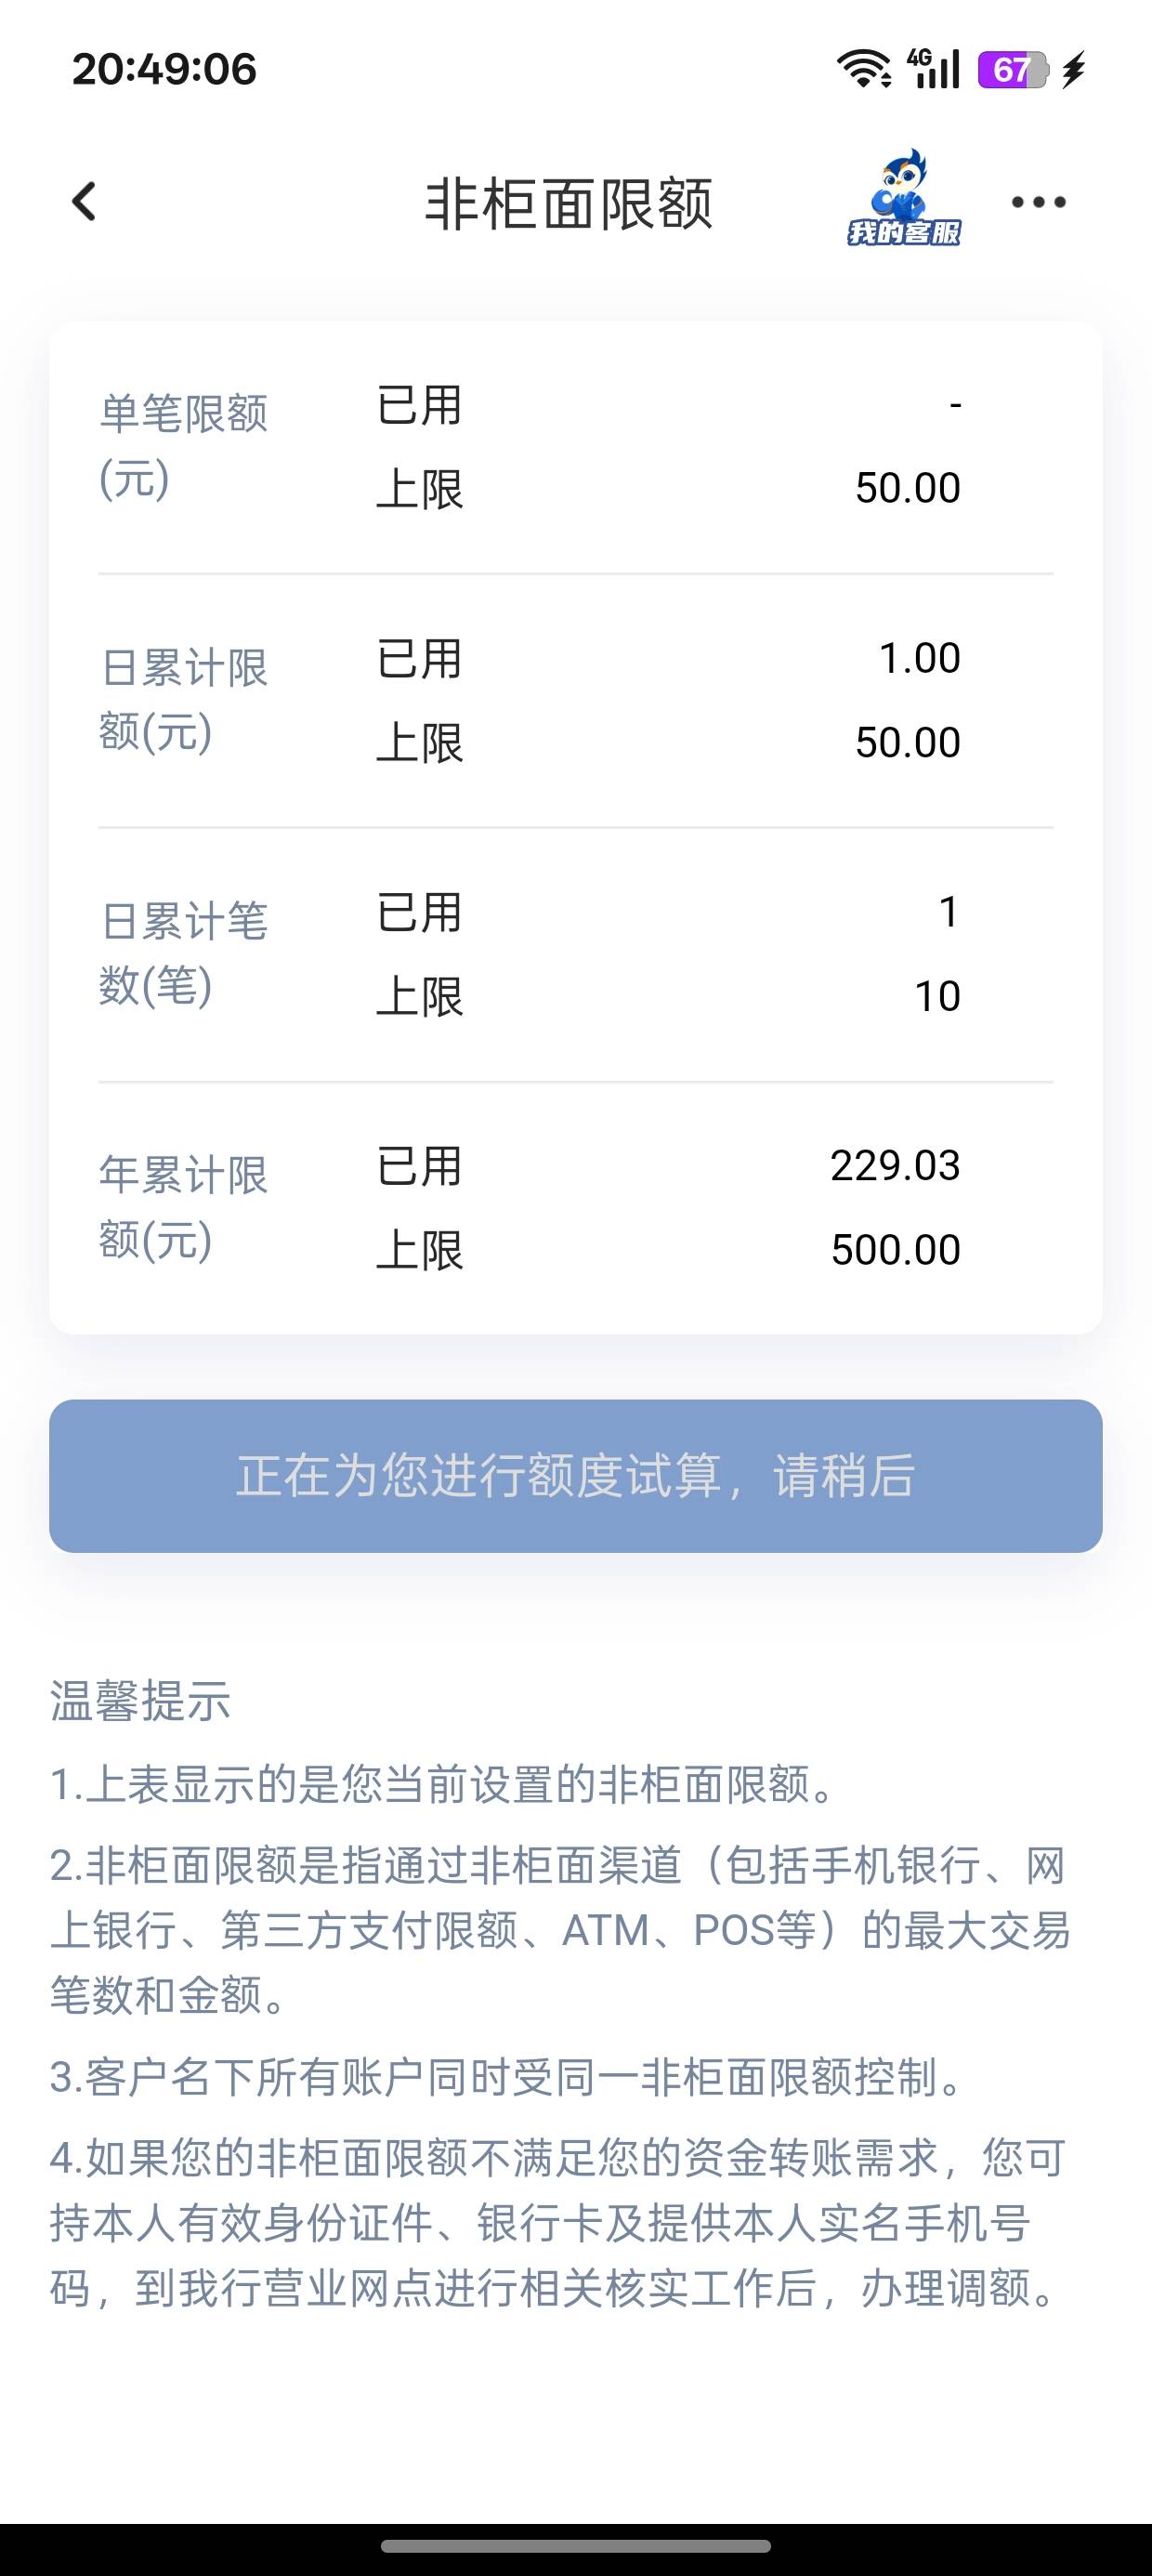Tap the 4G signal strength icon

pyautogui.click(x=934, y=69)
